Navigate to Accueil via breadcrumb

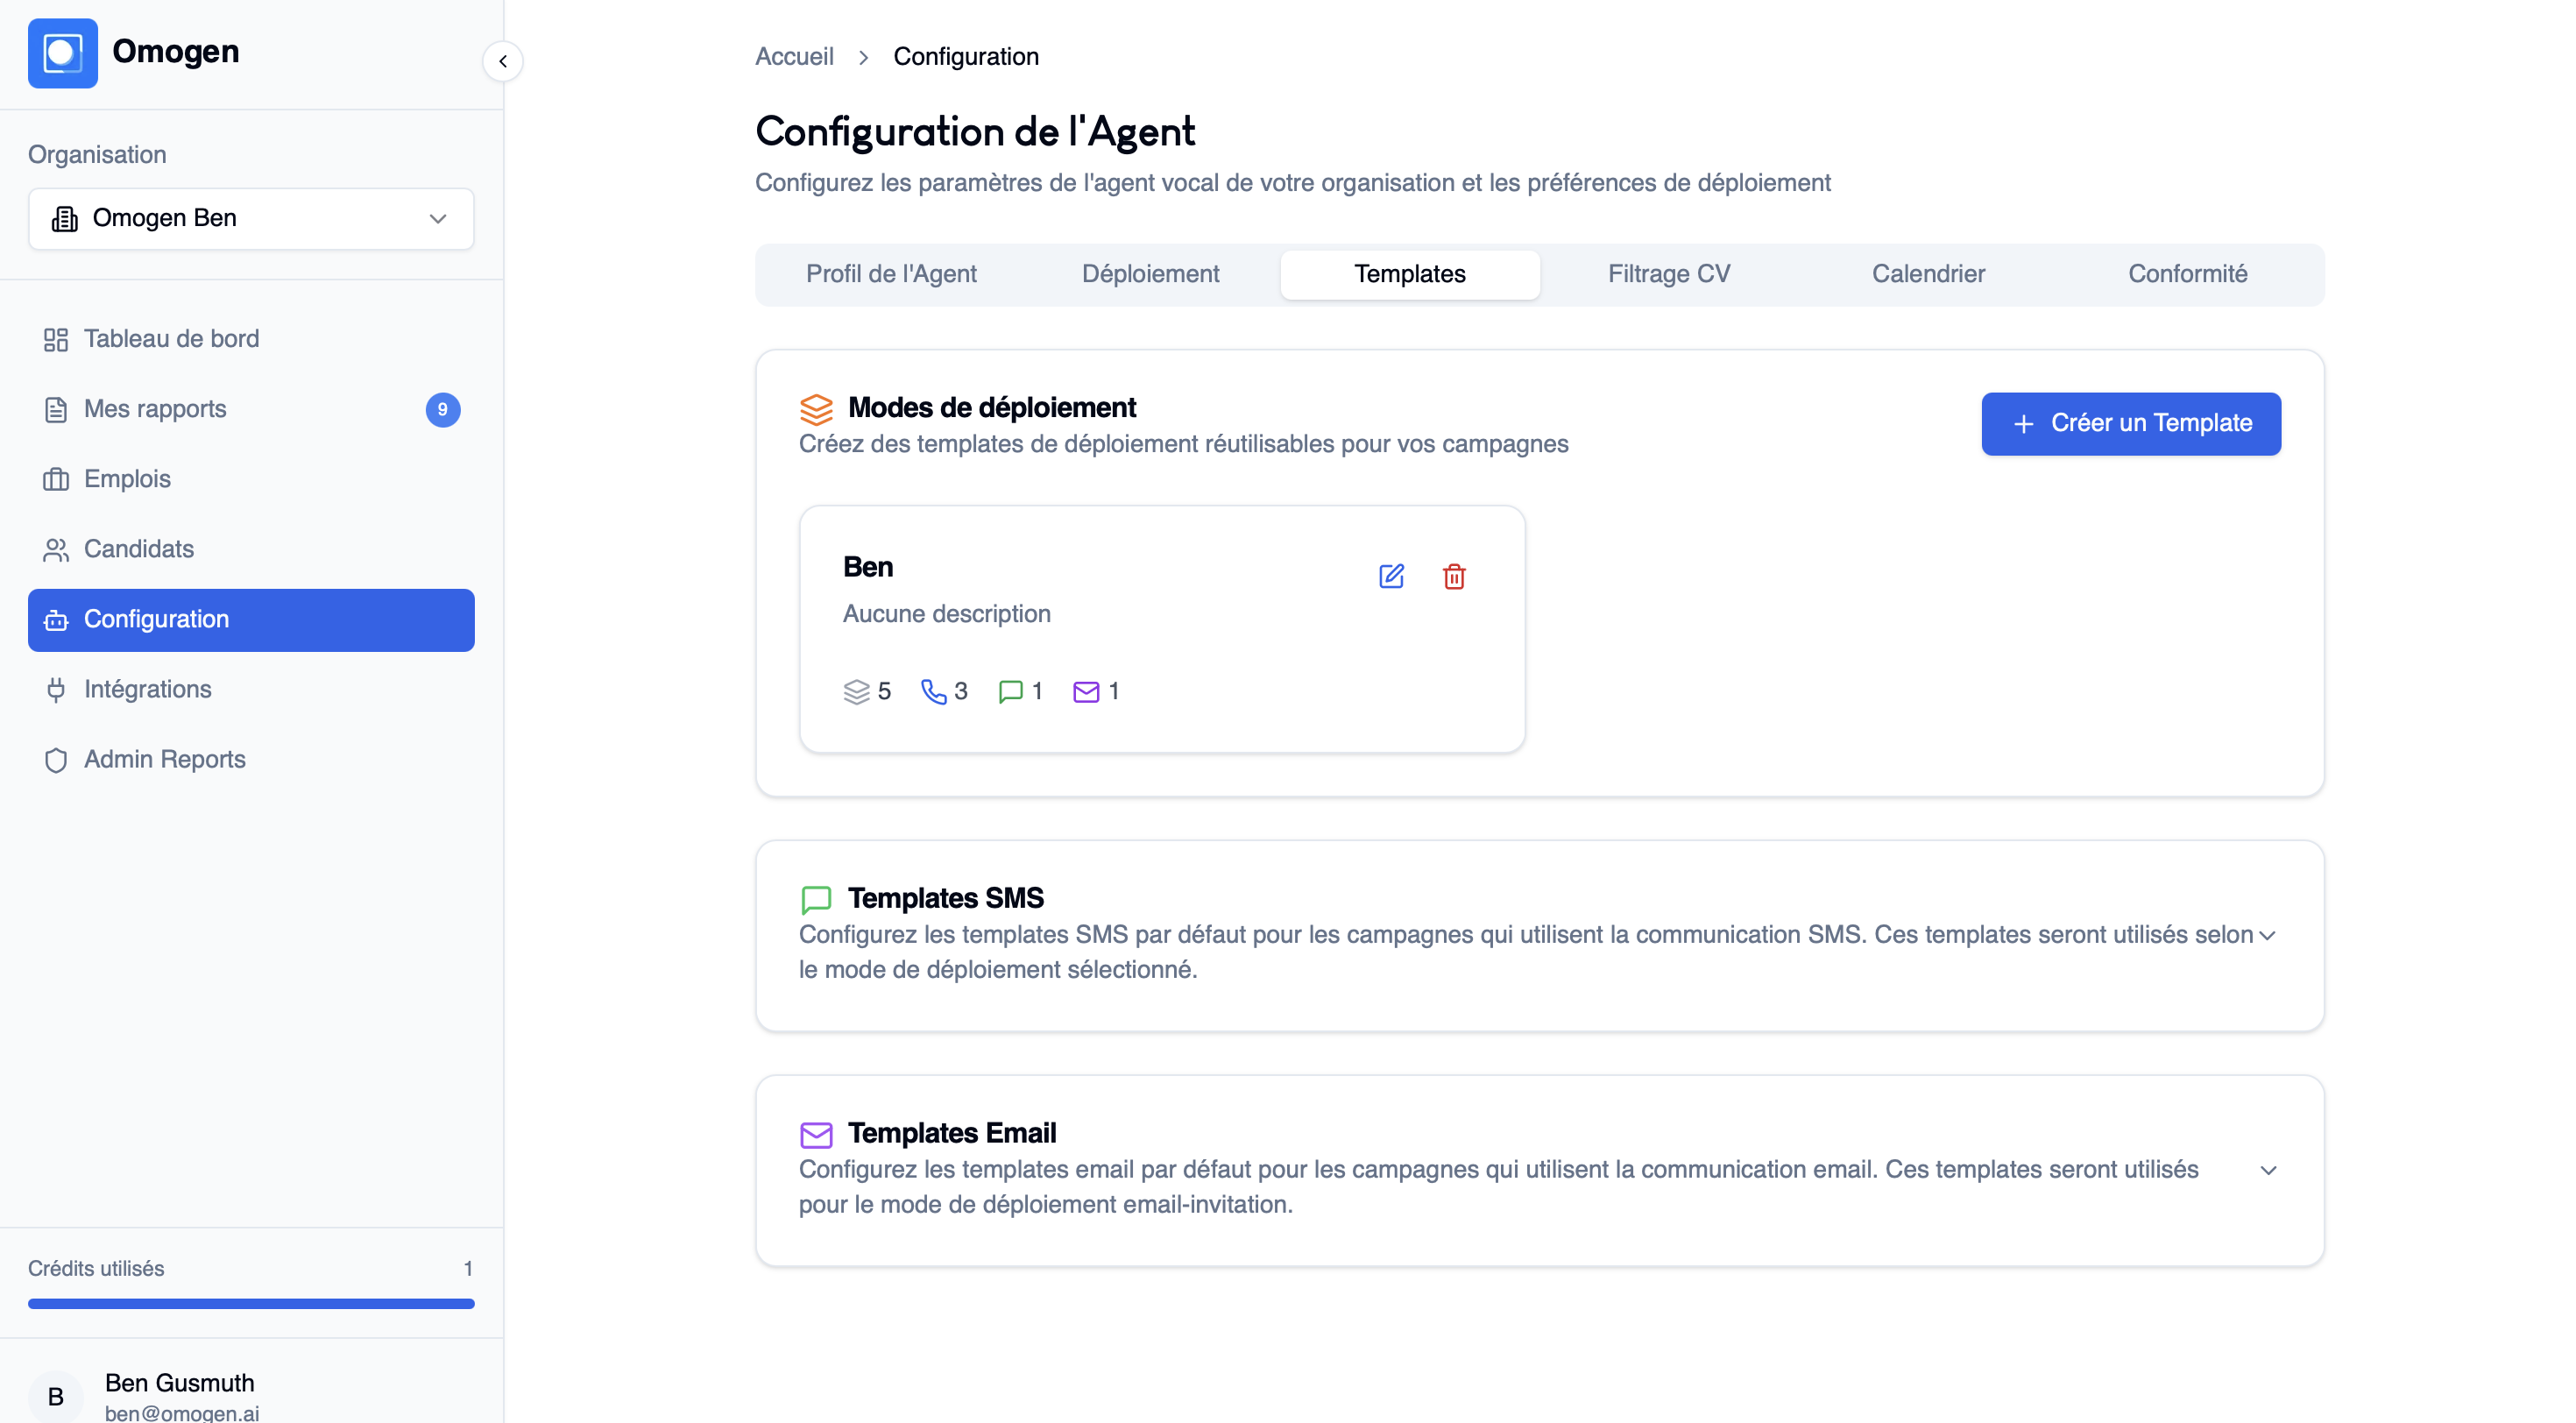794,56
